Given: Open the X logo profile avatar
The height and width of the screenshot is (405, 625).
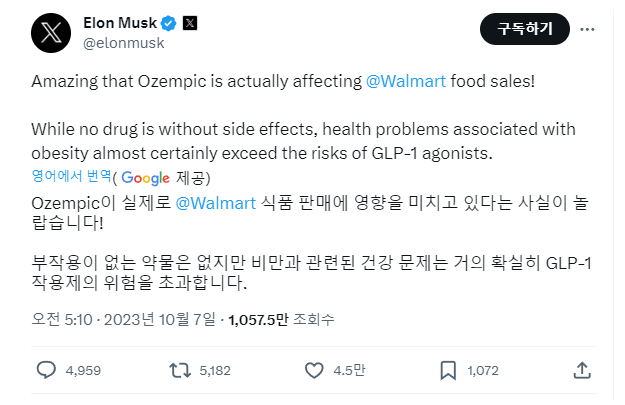Looking at the screenshot, I should coord(50,33).
